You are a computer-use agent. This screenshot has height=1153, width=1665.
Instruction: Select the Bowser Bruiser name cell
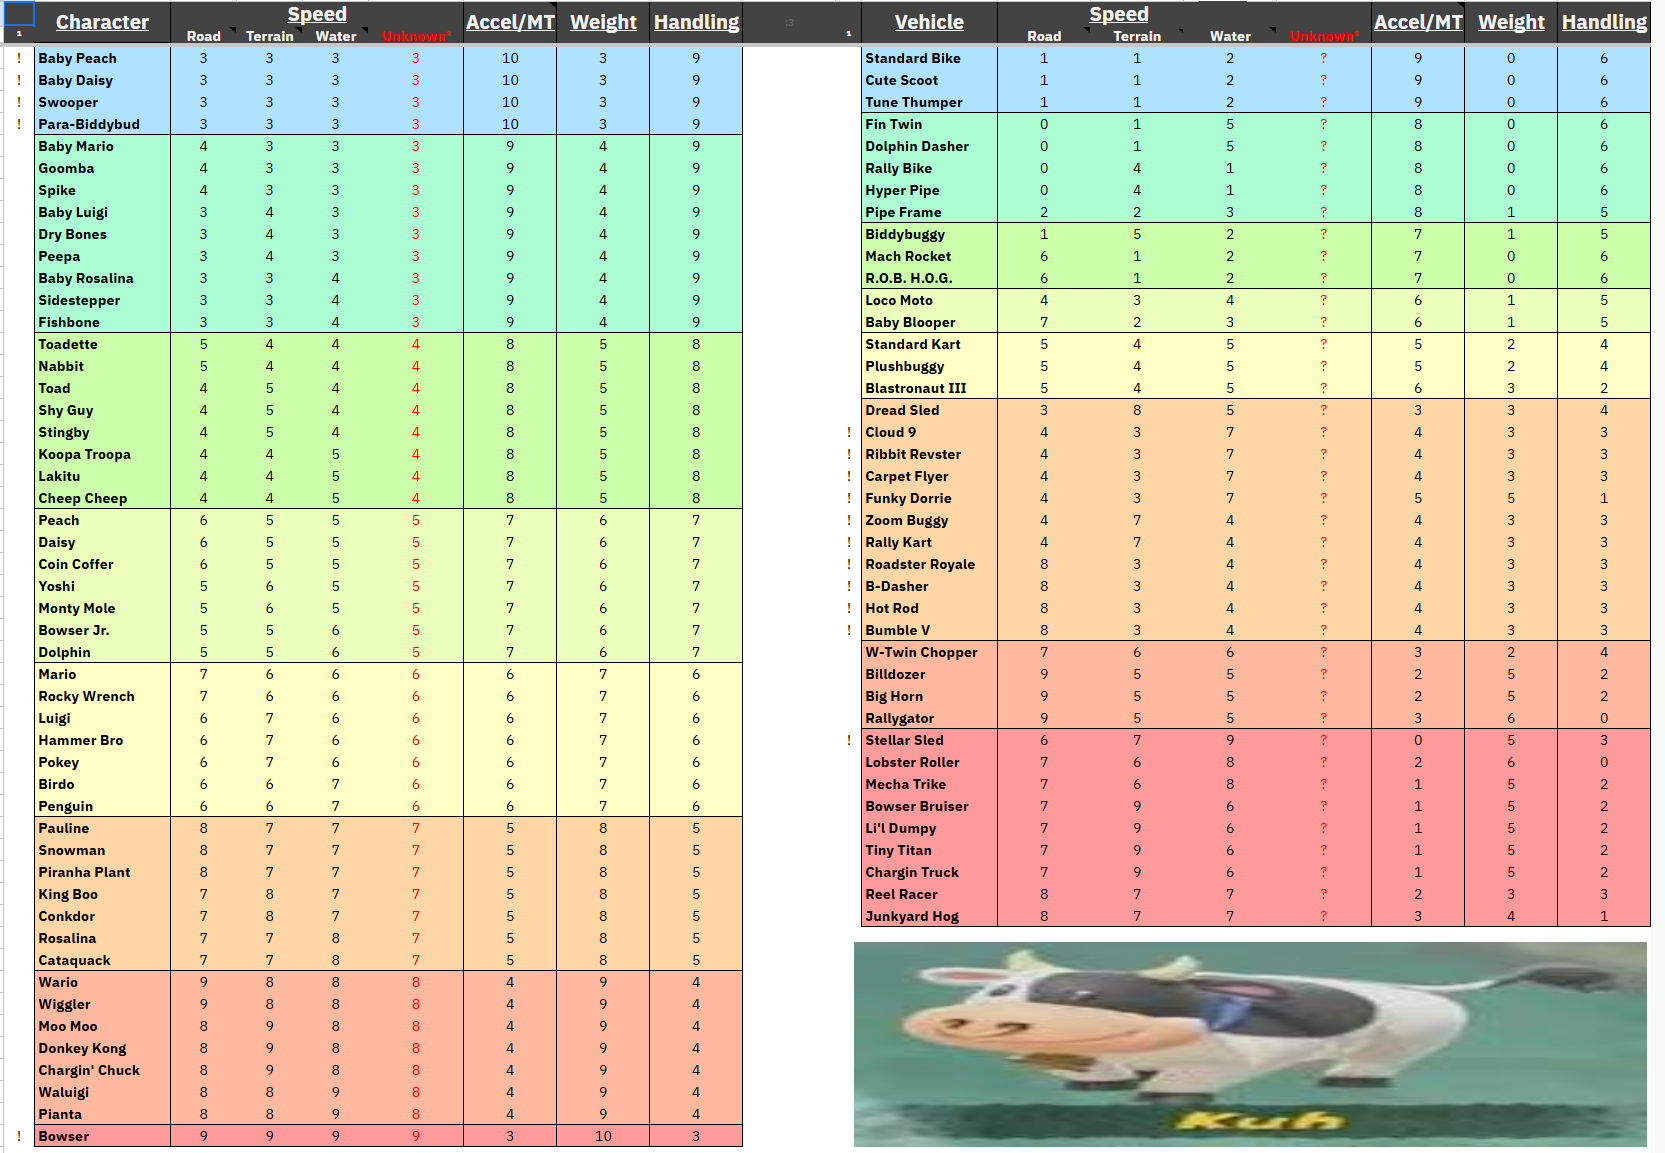click(x=929, y=806)
